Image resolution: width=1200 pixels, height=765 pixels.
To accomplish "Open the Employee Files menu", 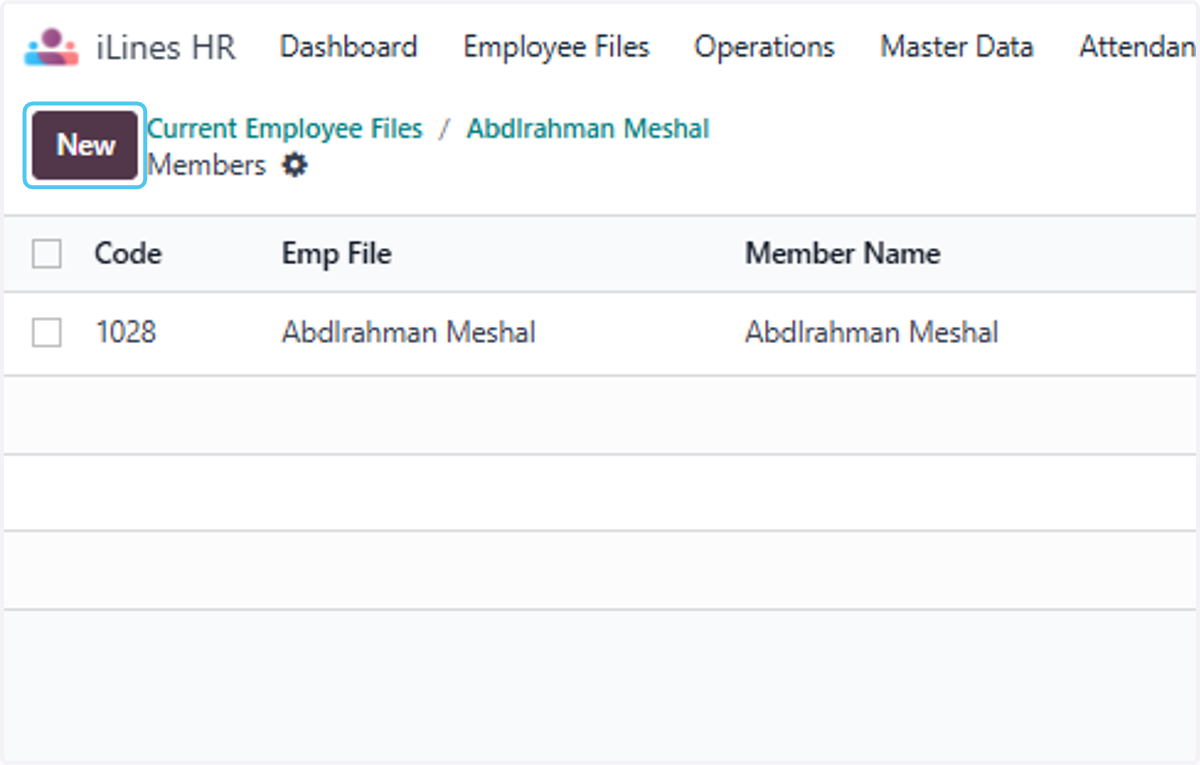I will (556, 47).
